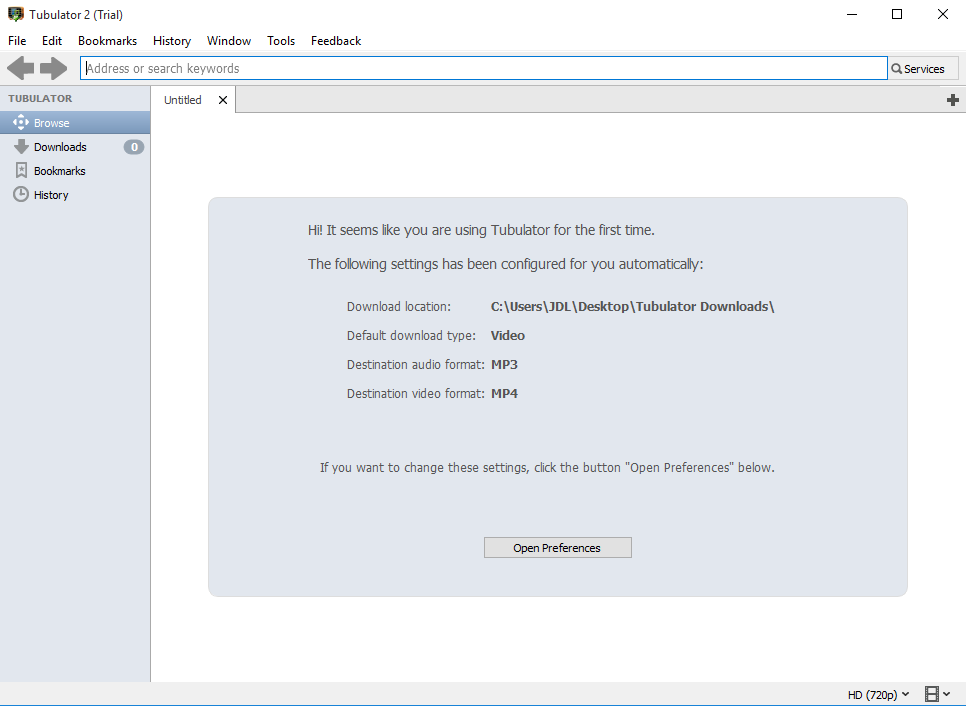Open Downloads in the sidebar
This screenshot has height=706, width=966.
coord(75,147)
